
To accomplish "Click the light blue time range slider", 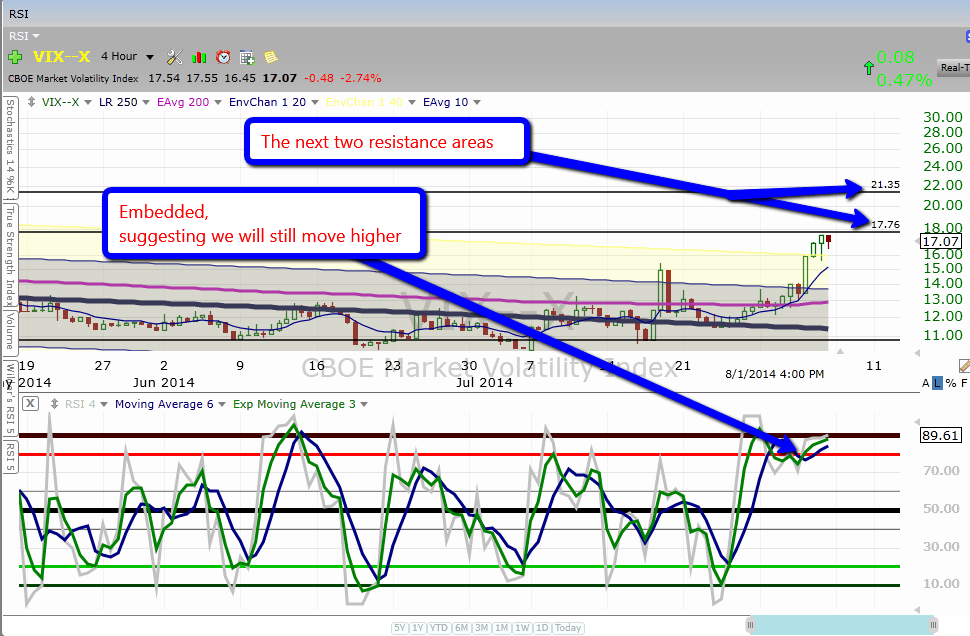I will [x=838, y=623].
